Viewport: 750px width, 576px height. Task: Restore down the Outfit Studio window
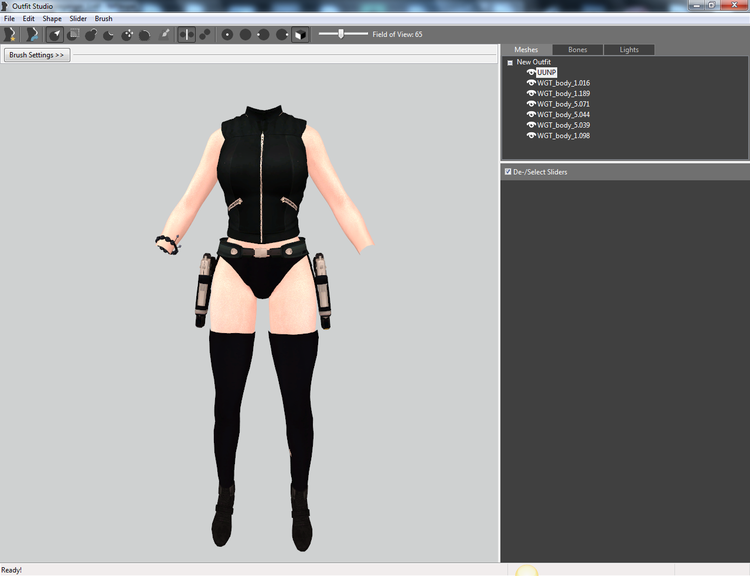(x=711, y=5)
